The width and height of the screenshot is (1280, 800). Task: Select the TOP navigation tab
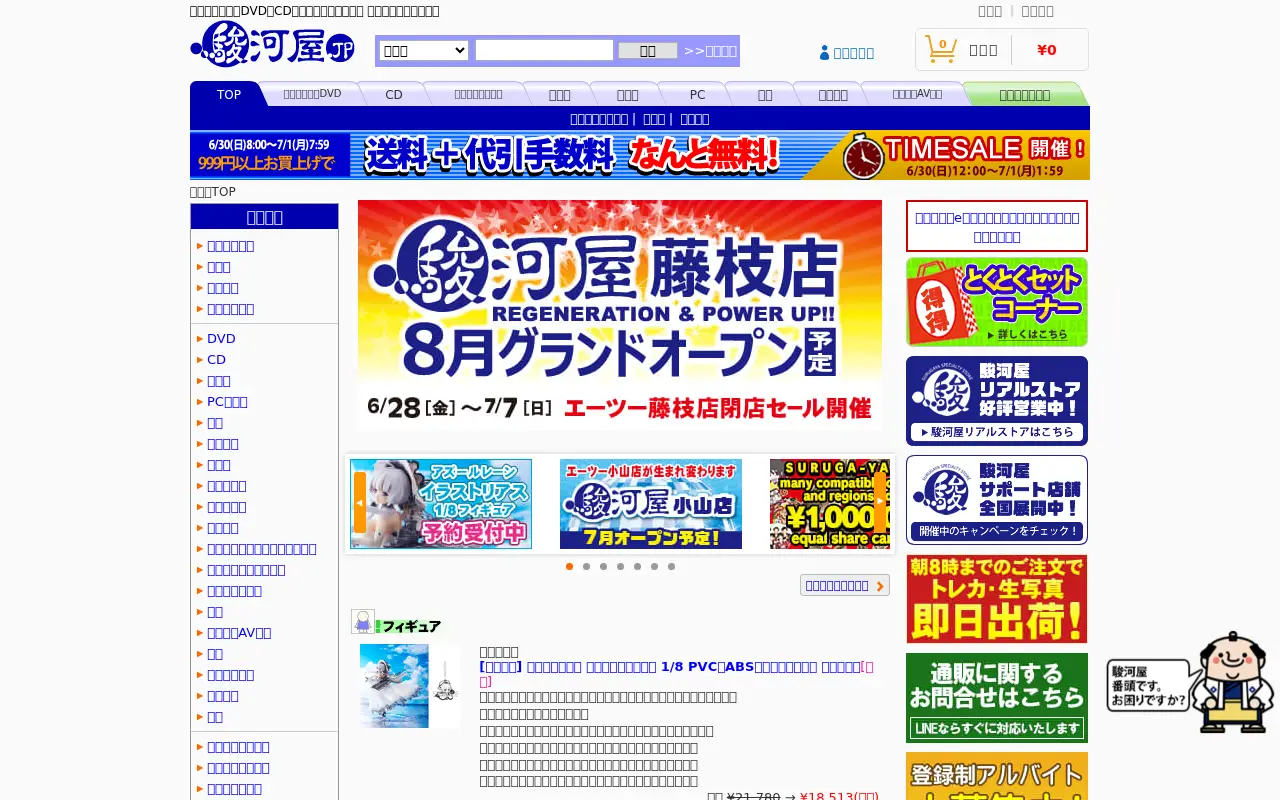[x=229, y=94]
